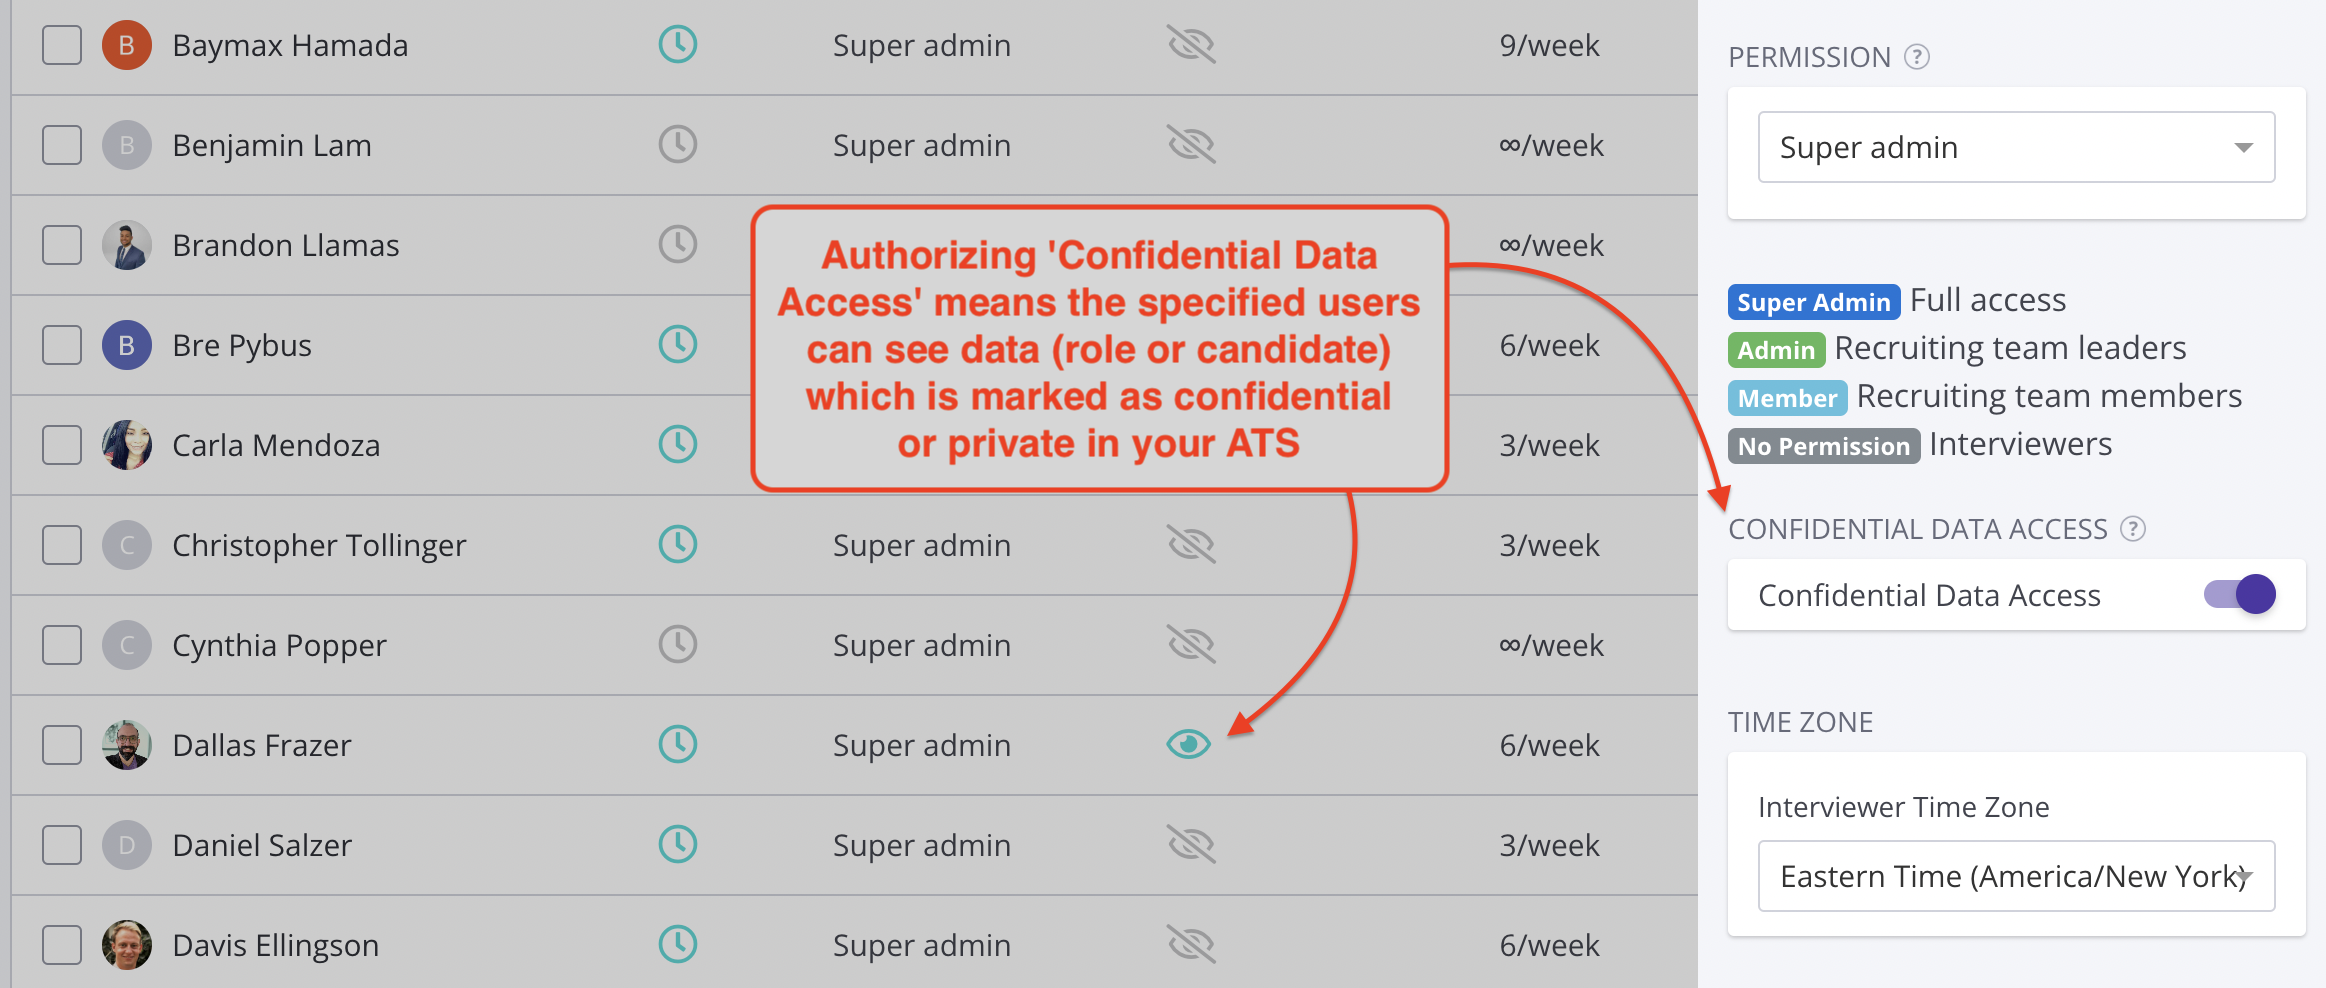The image size is (2326, 988).
Task: Click the crossed-out eye icon for Baymax Hamada
Action: point(1190,45)
